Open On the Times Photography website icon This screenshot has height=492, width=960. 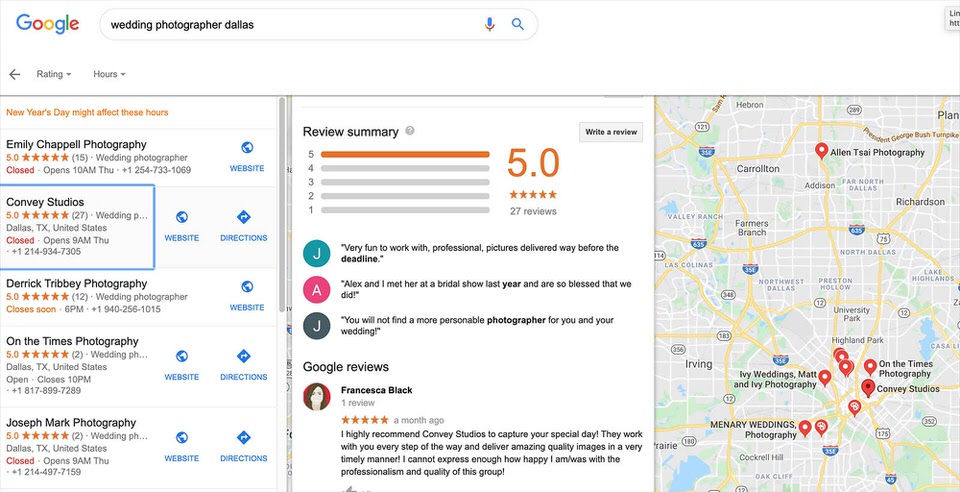[x=182, y=356]
